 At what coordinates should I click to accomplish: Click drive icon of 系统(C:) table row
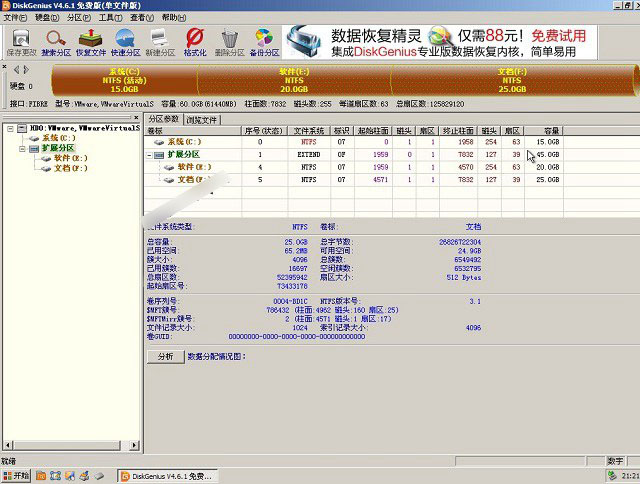[x=159, y=142]
